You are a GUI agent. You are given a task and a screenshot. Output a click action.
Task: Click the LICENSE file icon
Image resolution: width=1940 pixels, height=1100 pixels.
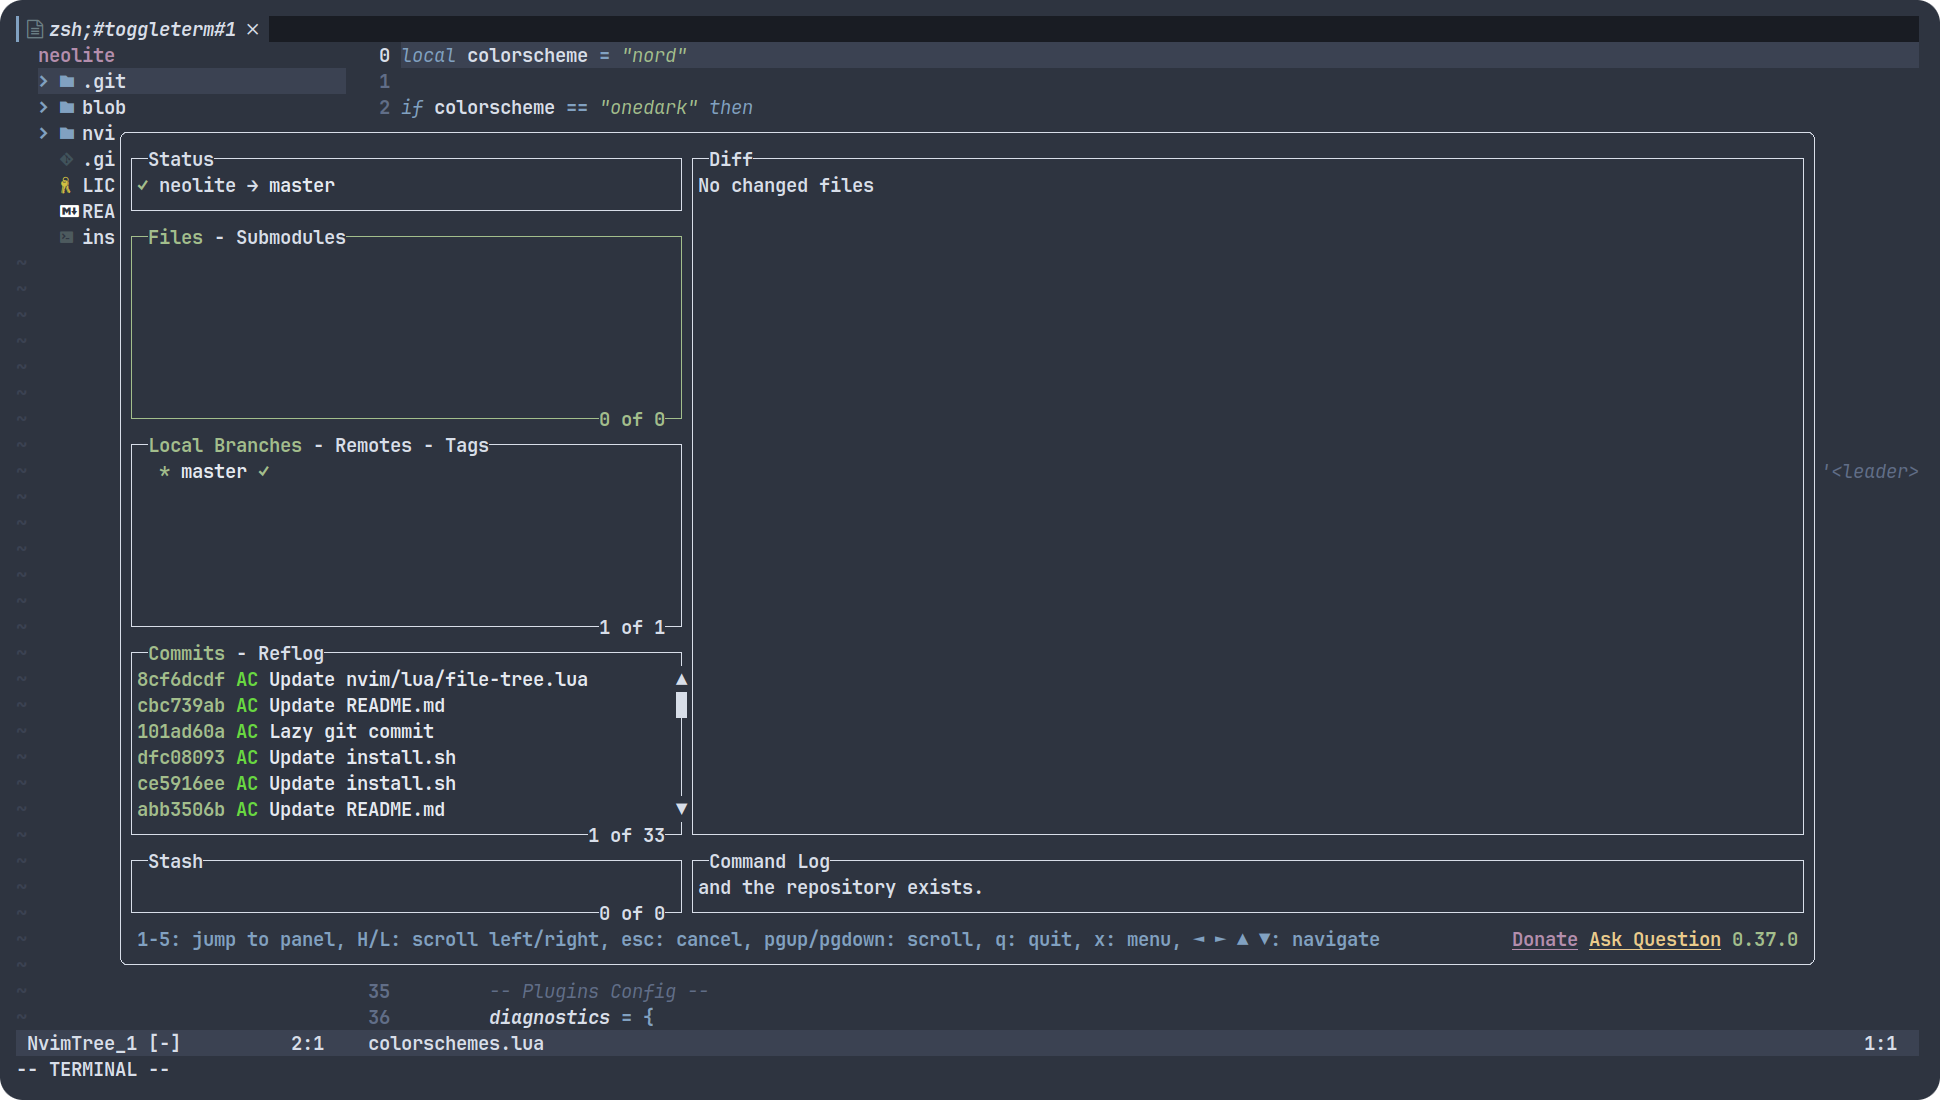(x=66, y=186)
